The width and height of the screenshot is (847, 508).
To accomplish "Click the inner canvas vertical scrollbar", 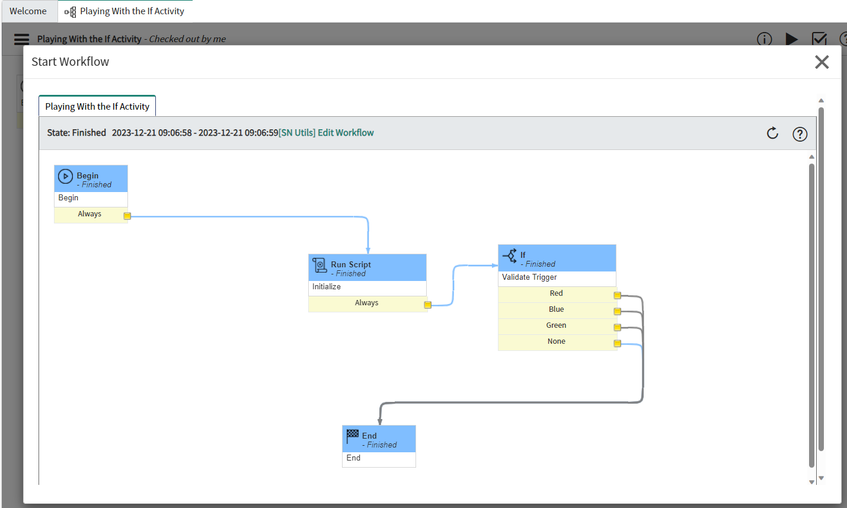I will (x=811, y=315).
